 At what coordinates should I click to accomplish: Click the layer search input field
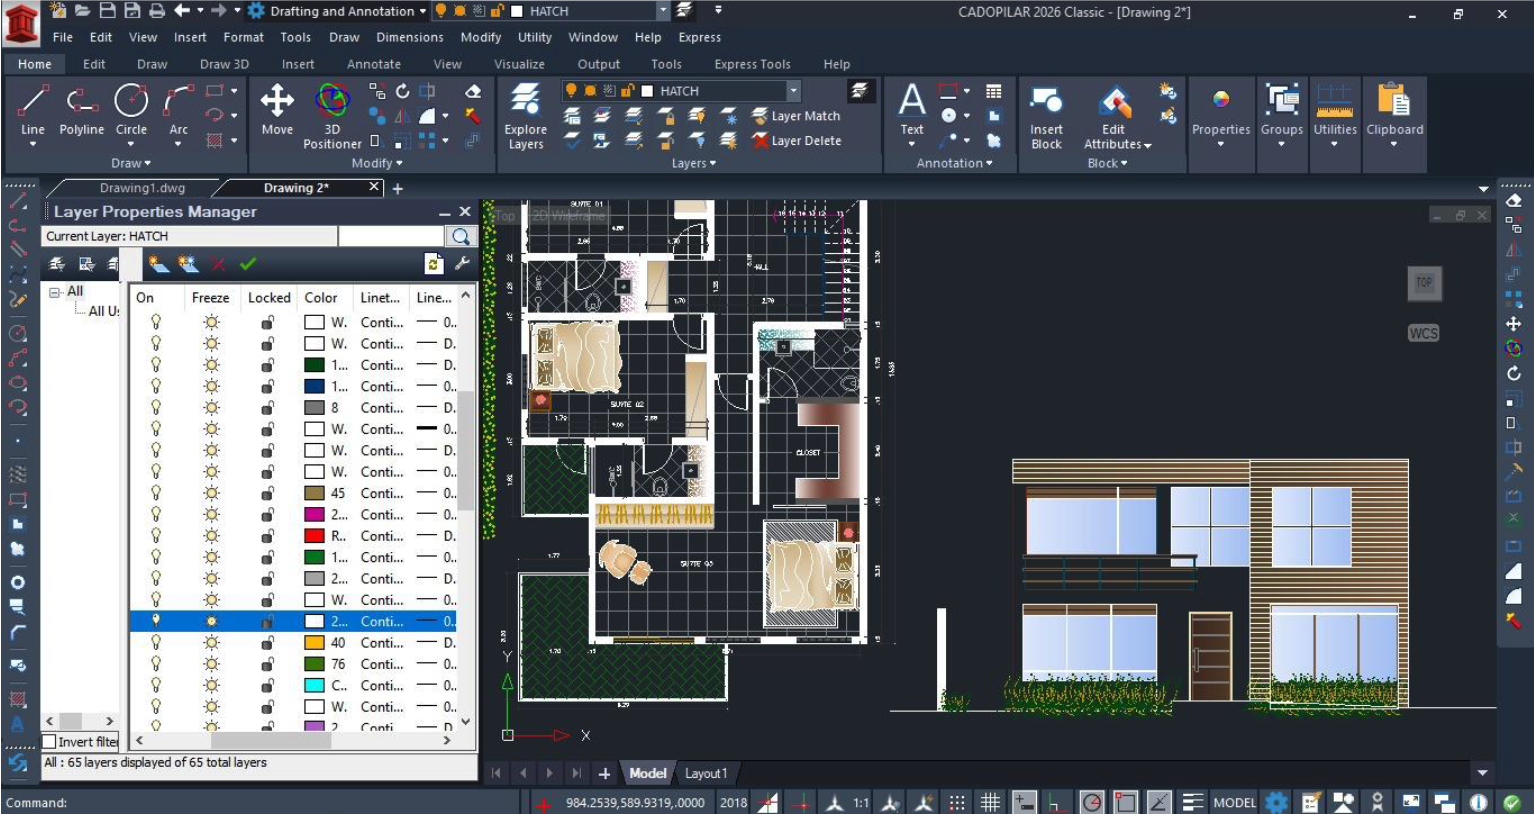[x=390, y=236]
